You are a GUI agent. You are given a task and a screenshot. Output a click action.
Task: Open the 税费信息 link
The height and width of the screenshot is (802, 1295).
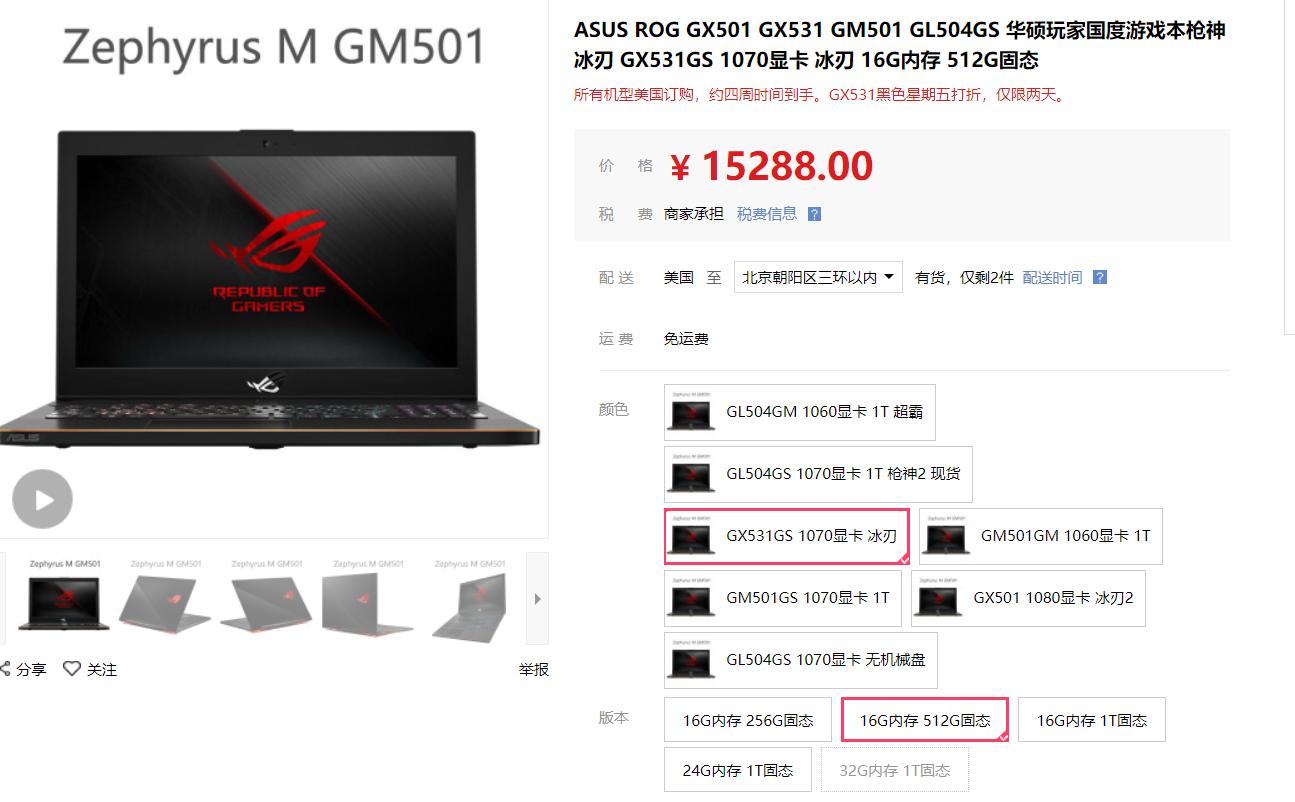(767, 213)
